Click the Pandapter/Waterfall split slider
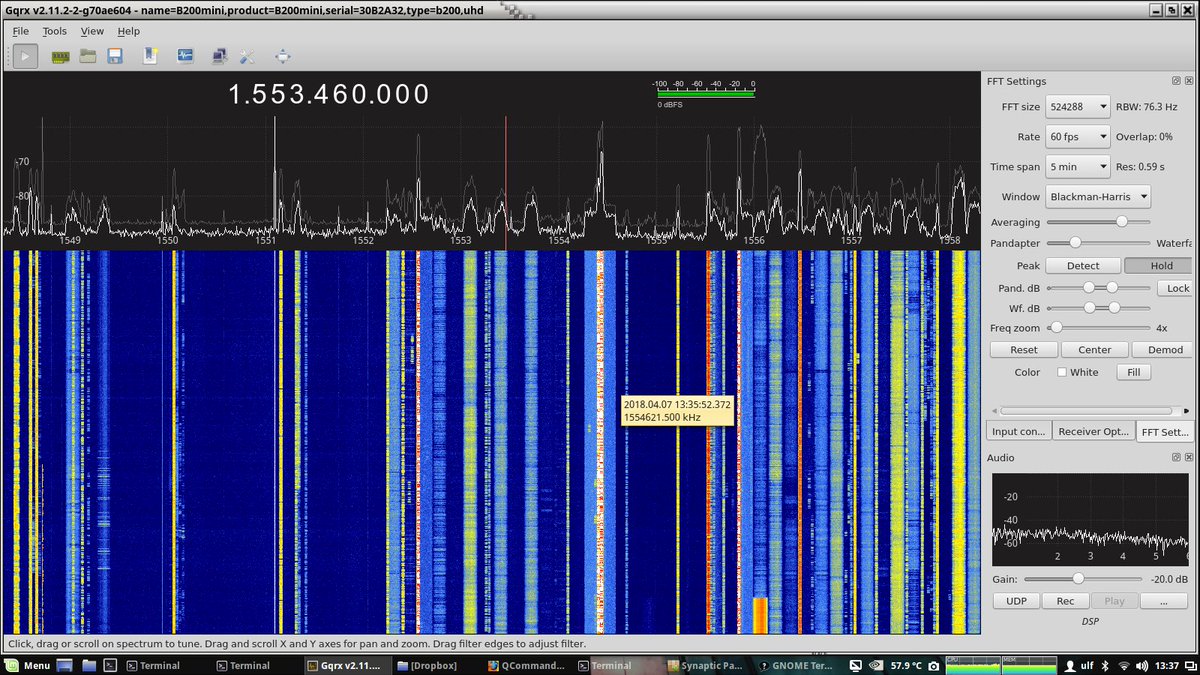This screenshot has width=1200, height=675. pyautogui.click(x=1098, y=242)
